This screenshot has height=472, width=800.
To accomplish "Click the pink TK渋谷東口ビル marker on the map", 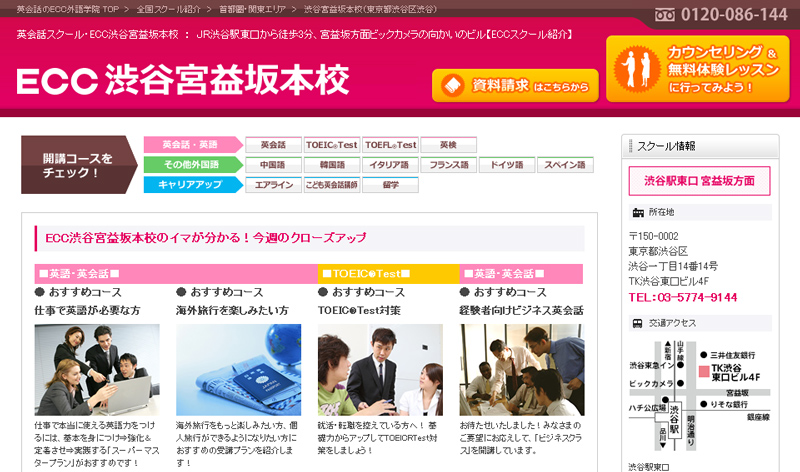I will (704, 371).
